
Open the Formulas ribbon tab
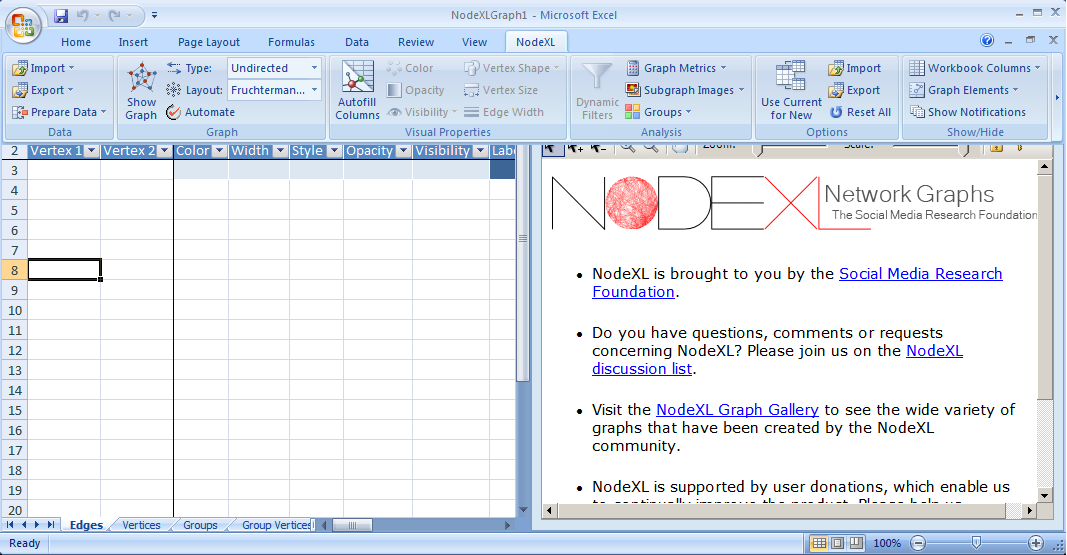(x=291, y=42)
